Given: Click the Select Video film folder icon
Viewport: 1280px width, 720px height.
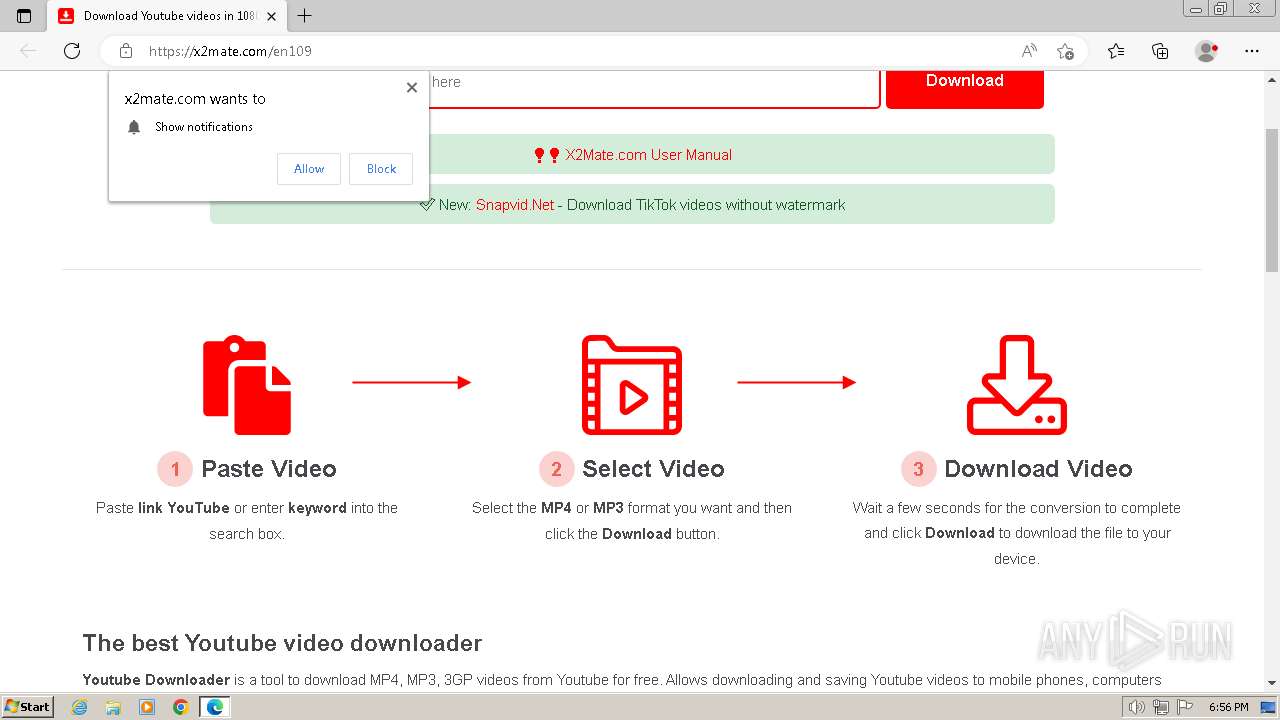Looking at the screenshot, I should click(x=632, y=385).
